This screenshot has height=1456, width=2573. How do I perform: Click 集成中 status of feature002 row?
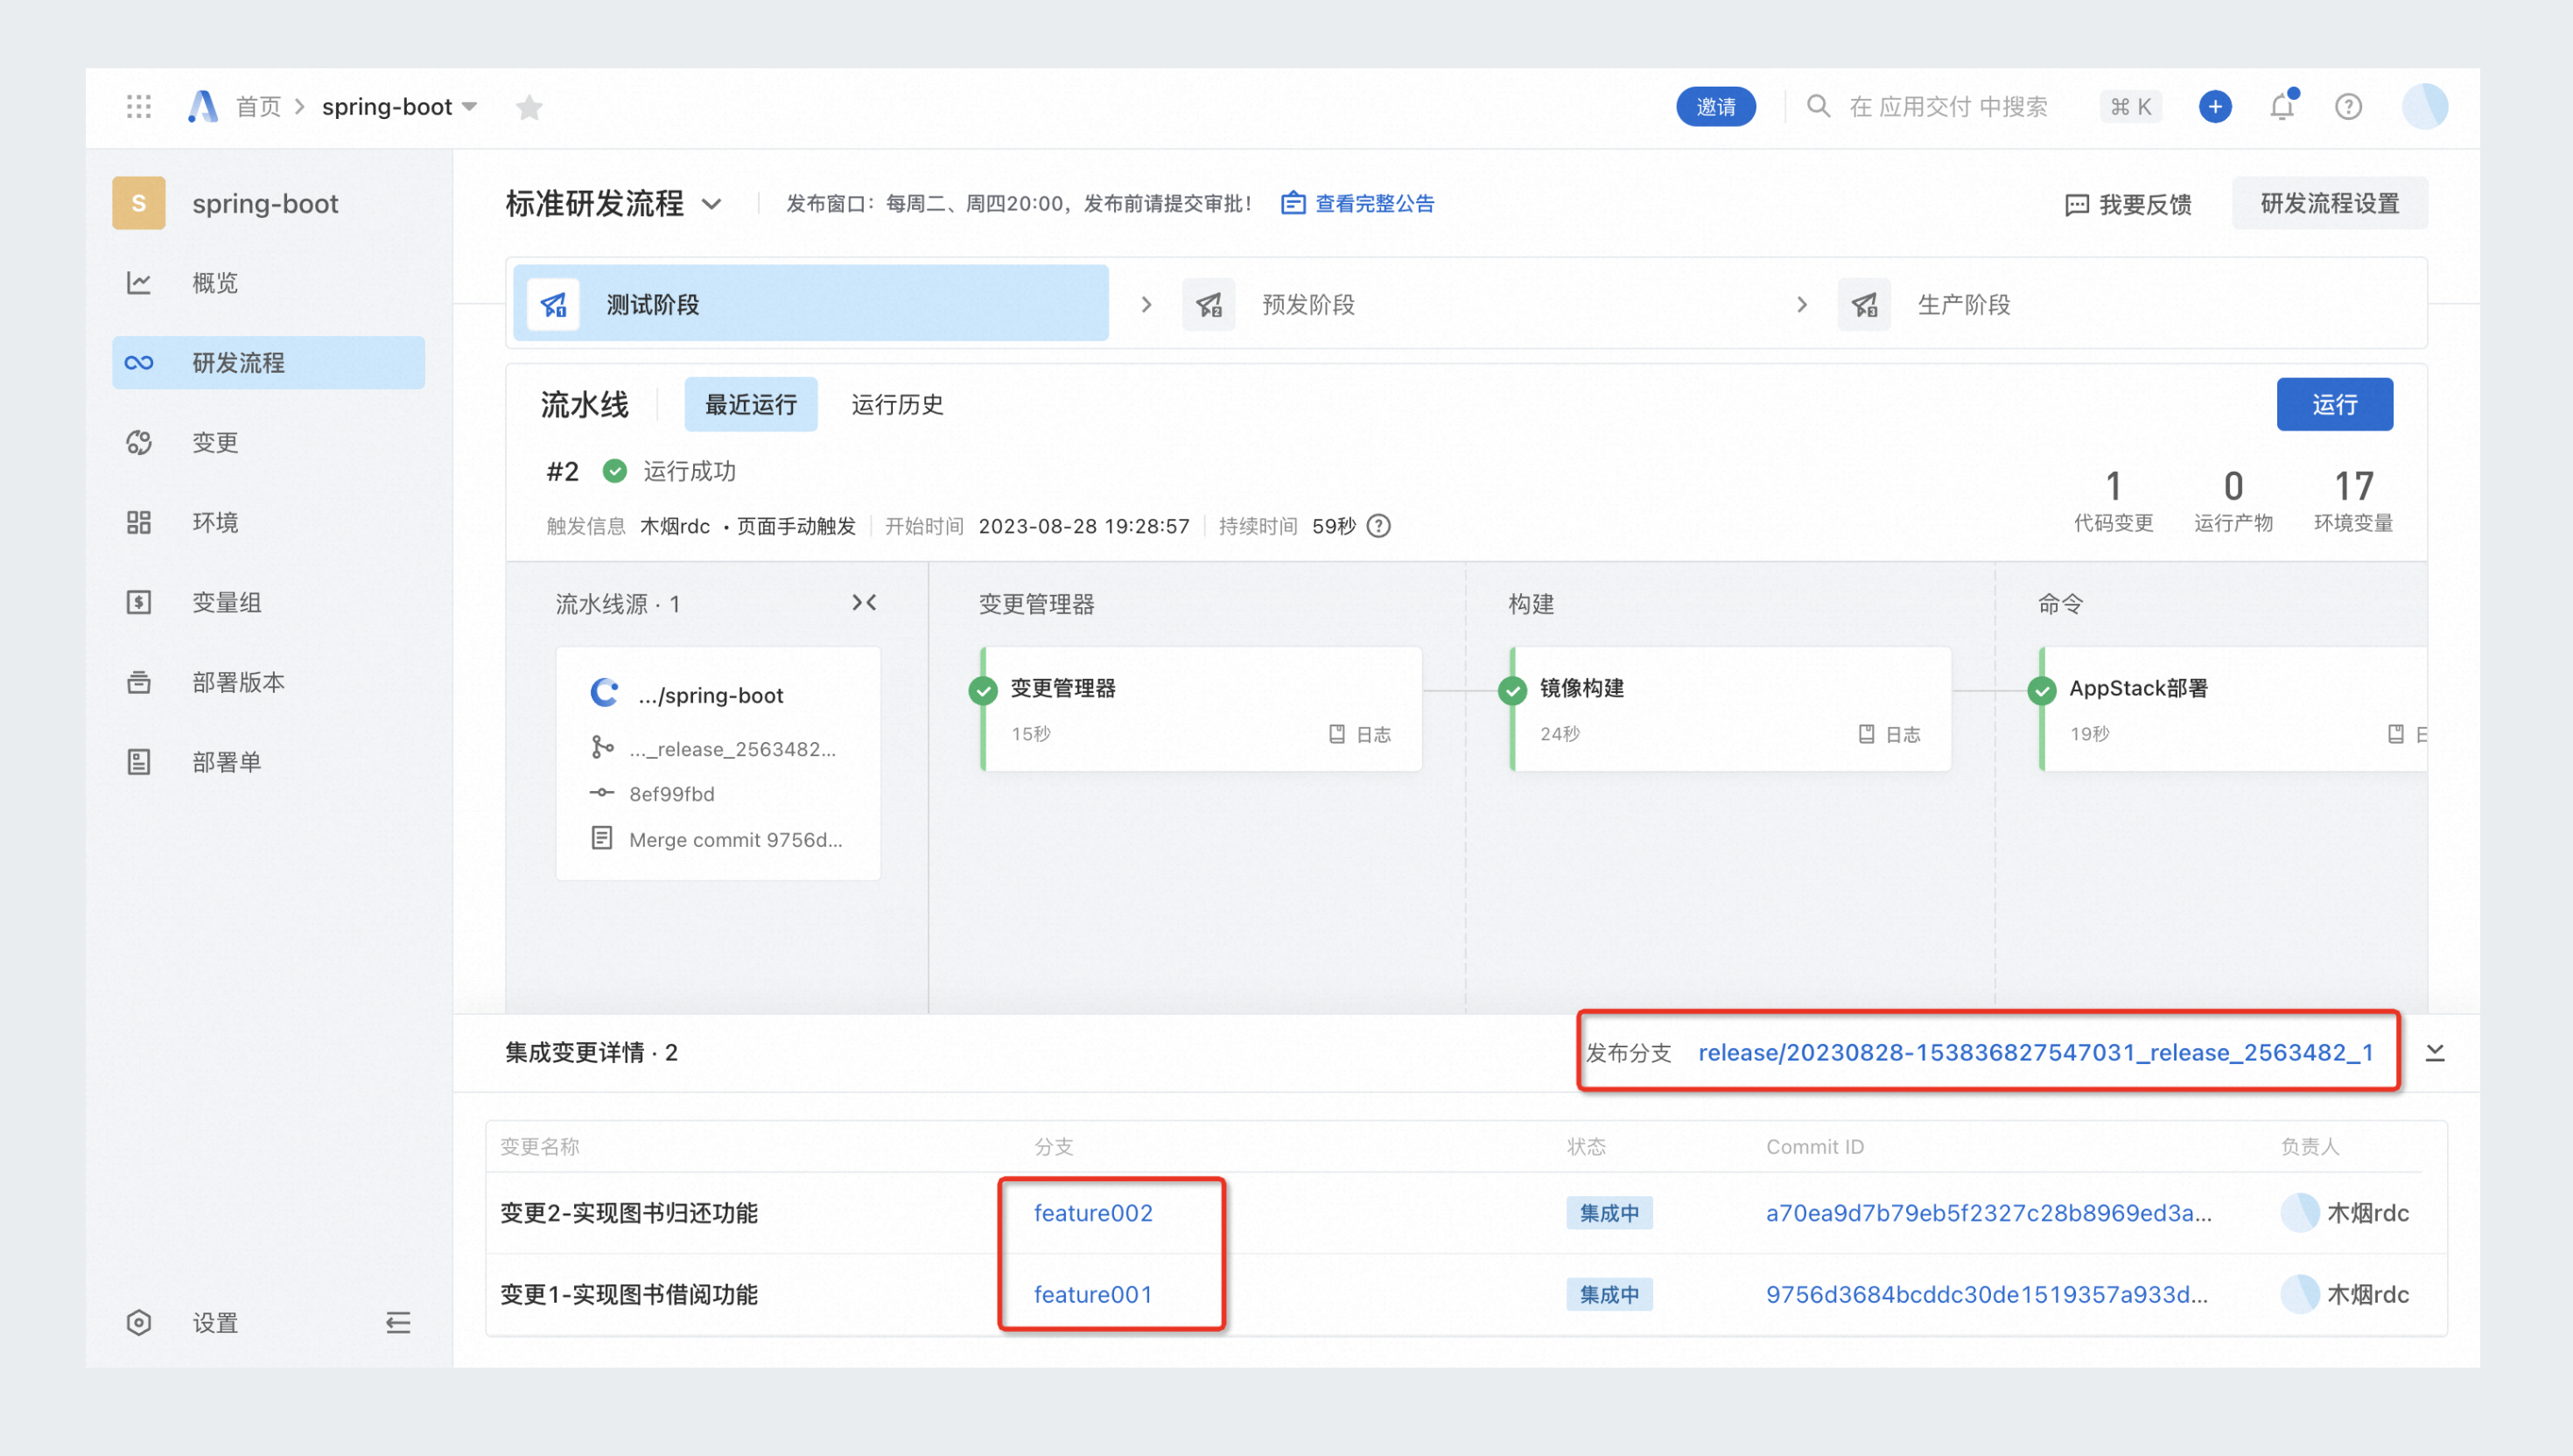pyautogui.click(x=1609, y=1214)
